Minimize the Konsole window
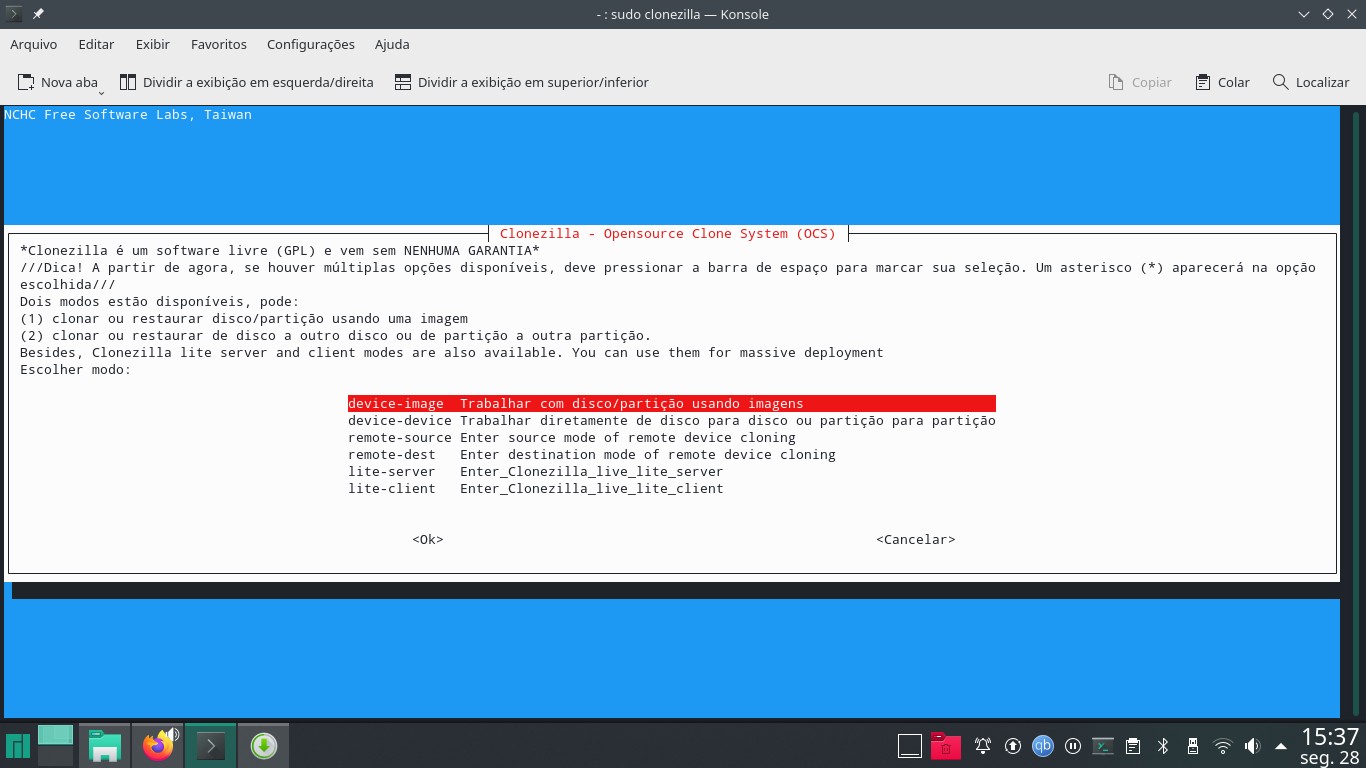Image resolution: width=1366 pixels, height=768 pixels. pyautogui.click(x=1304, y=14)
